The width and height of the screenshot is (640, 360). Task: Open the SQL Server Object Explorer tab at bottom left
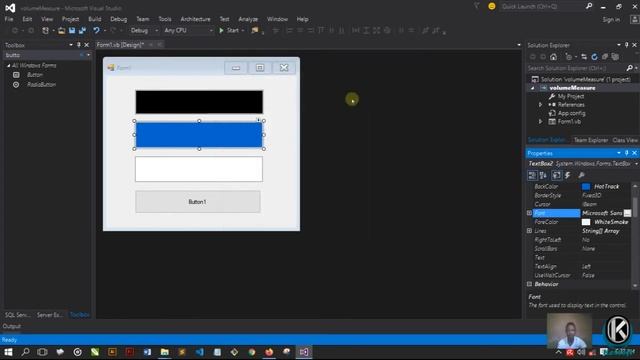18,315
